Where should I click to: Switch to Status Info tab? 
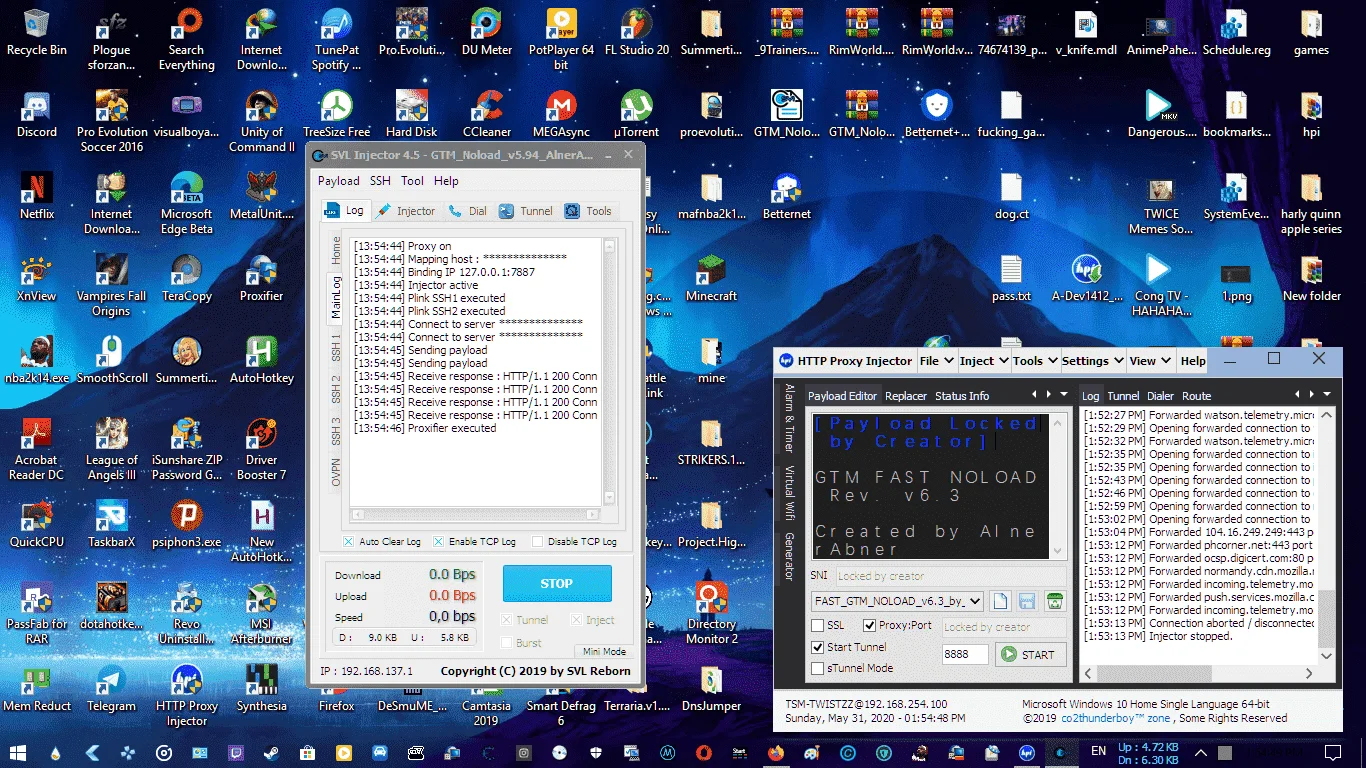point(962,396)
